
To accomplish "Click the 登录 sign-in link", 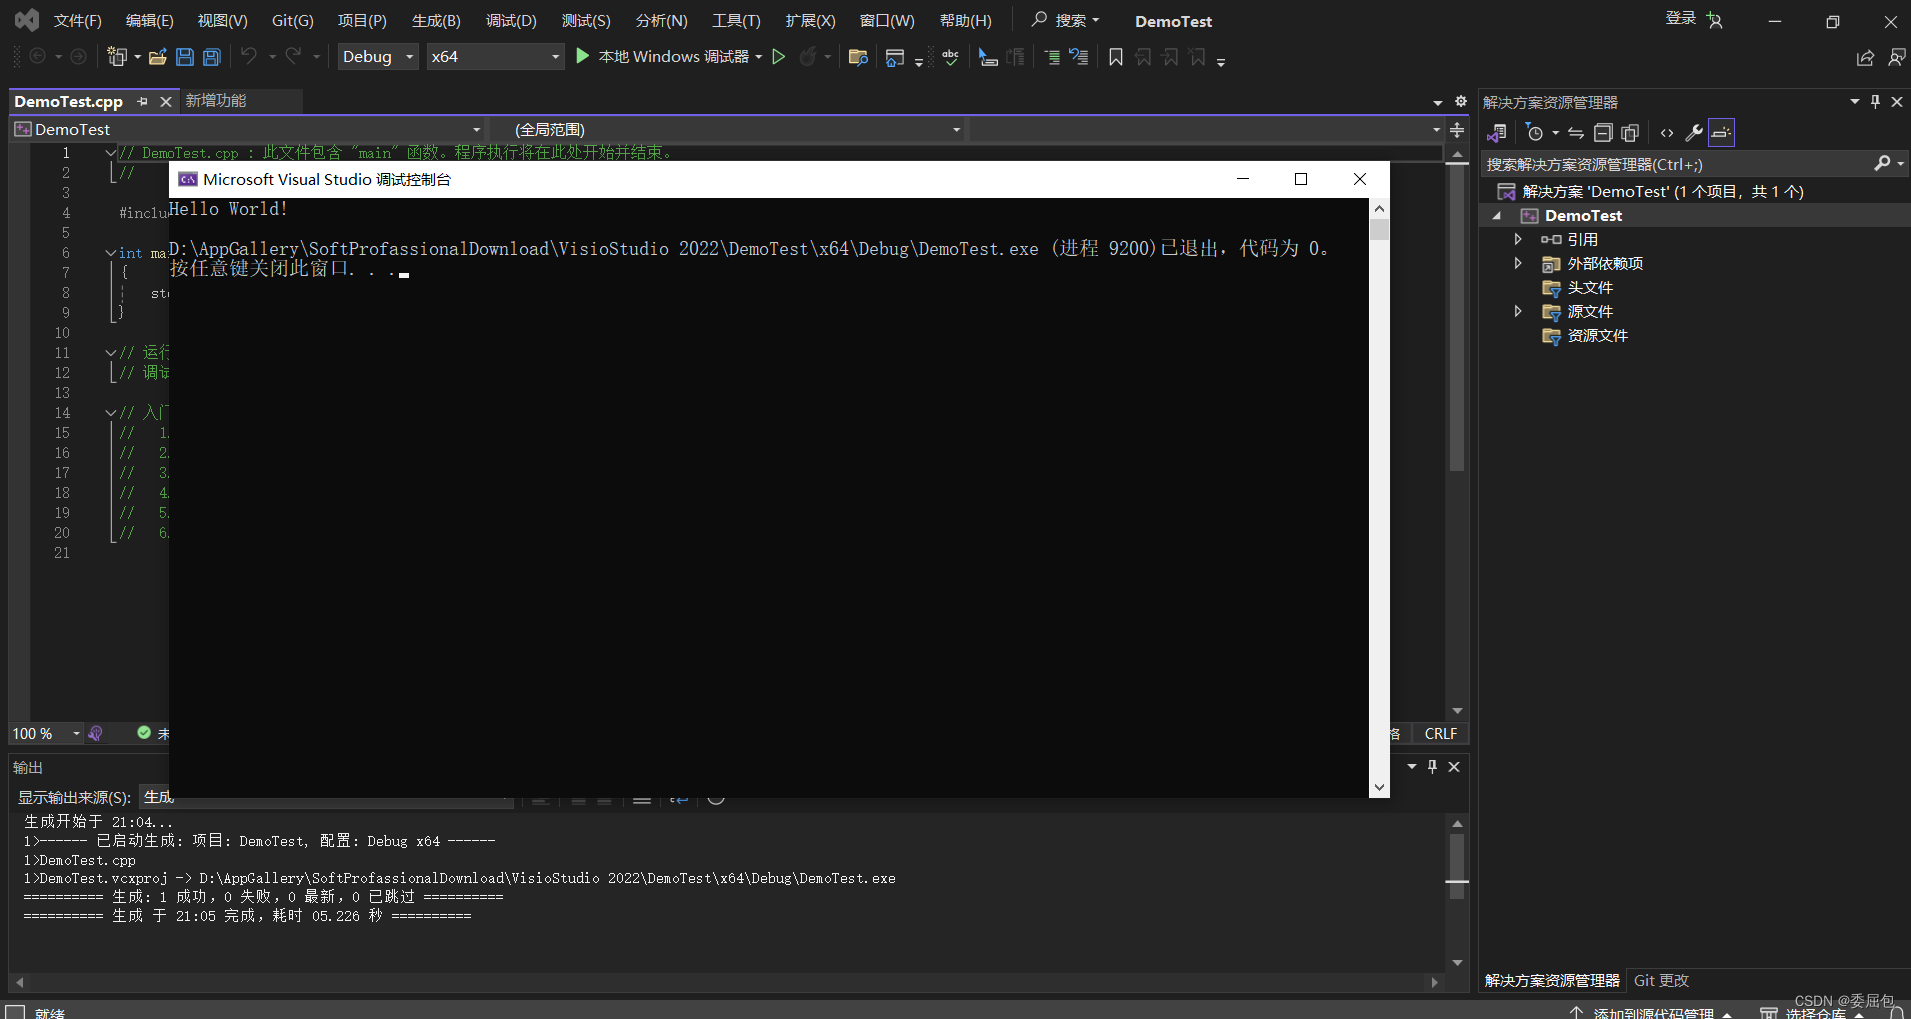I will pyautogui.click(x=1678, y=18).
